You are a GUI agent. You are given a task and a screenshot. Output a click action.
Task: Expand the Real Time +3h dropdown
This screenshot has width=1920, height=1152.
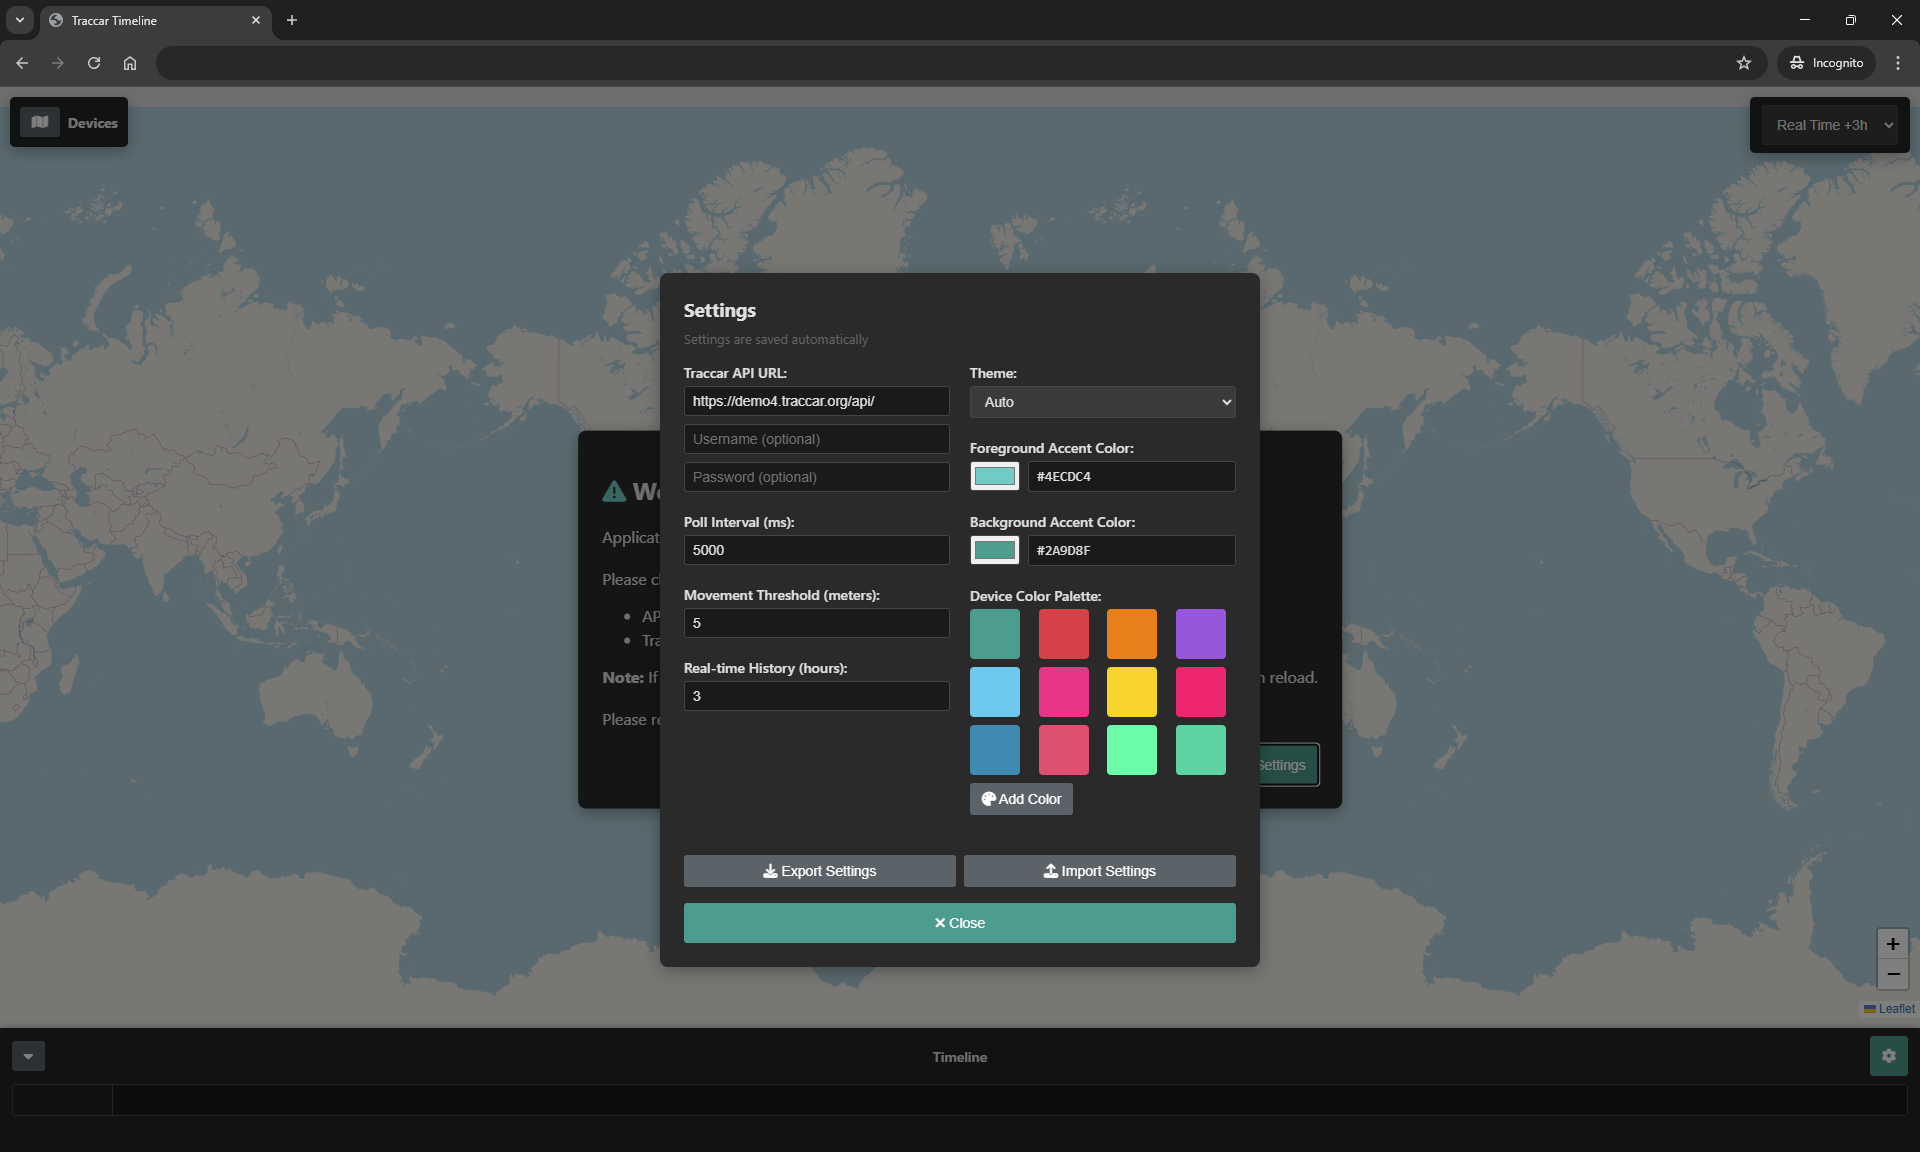pyautogui.click(x=1829, y=125)
